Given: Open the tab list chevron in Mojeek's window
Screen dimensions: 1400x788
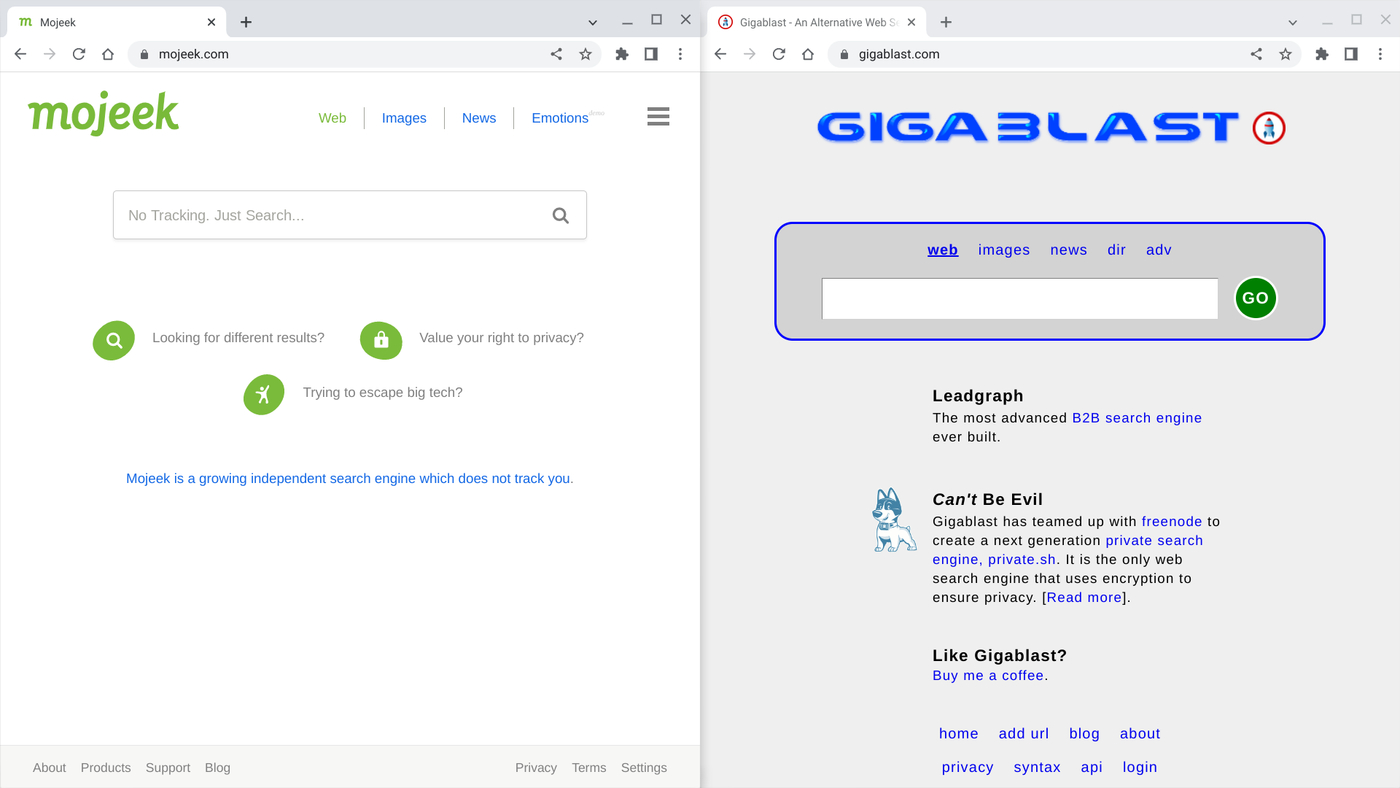Looking at the screenshot, I should (x=592, y=21).
